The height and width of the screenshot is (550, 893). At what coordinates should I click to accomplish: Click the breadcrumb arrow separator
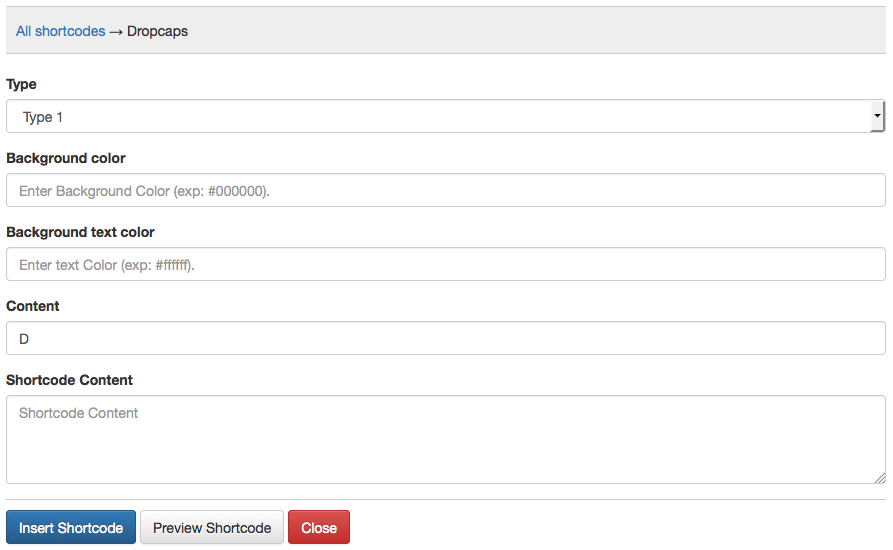(x=116, y=31)
